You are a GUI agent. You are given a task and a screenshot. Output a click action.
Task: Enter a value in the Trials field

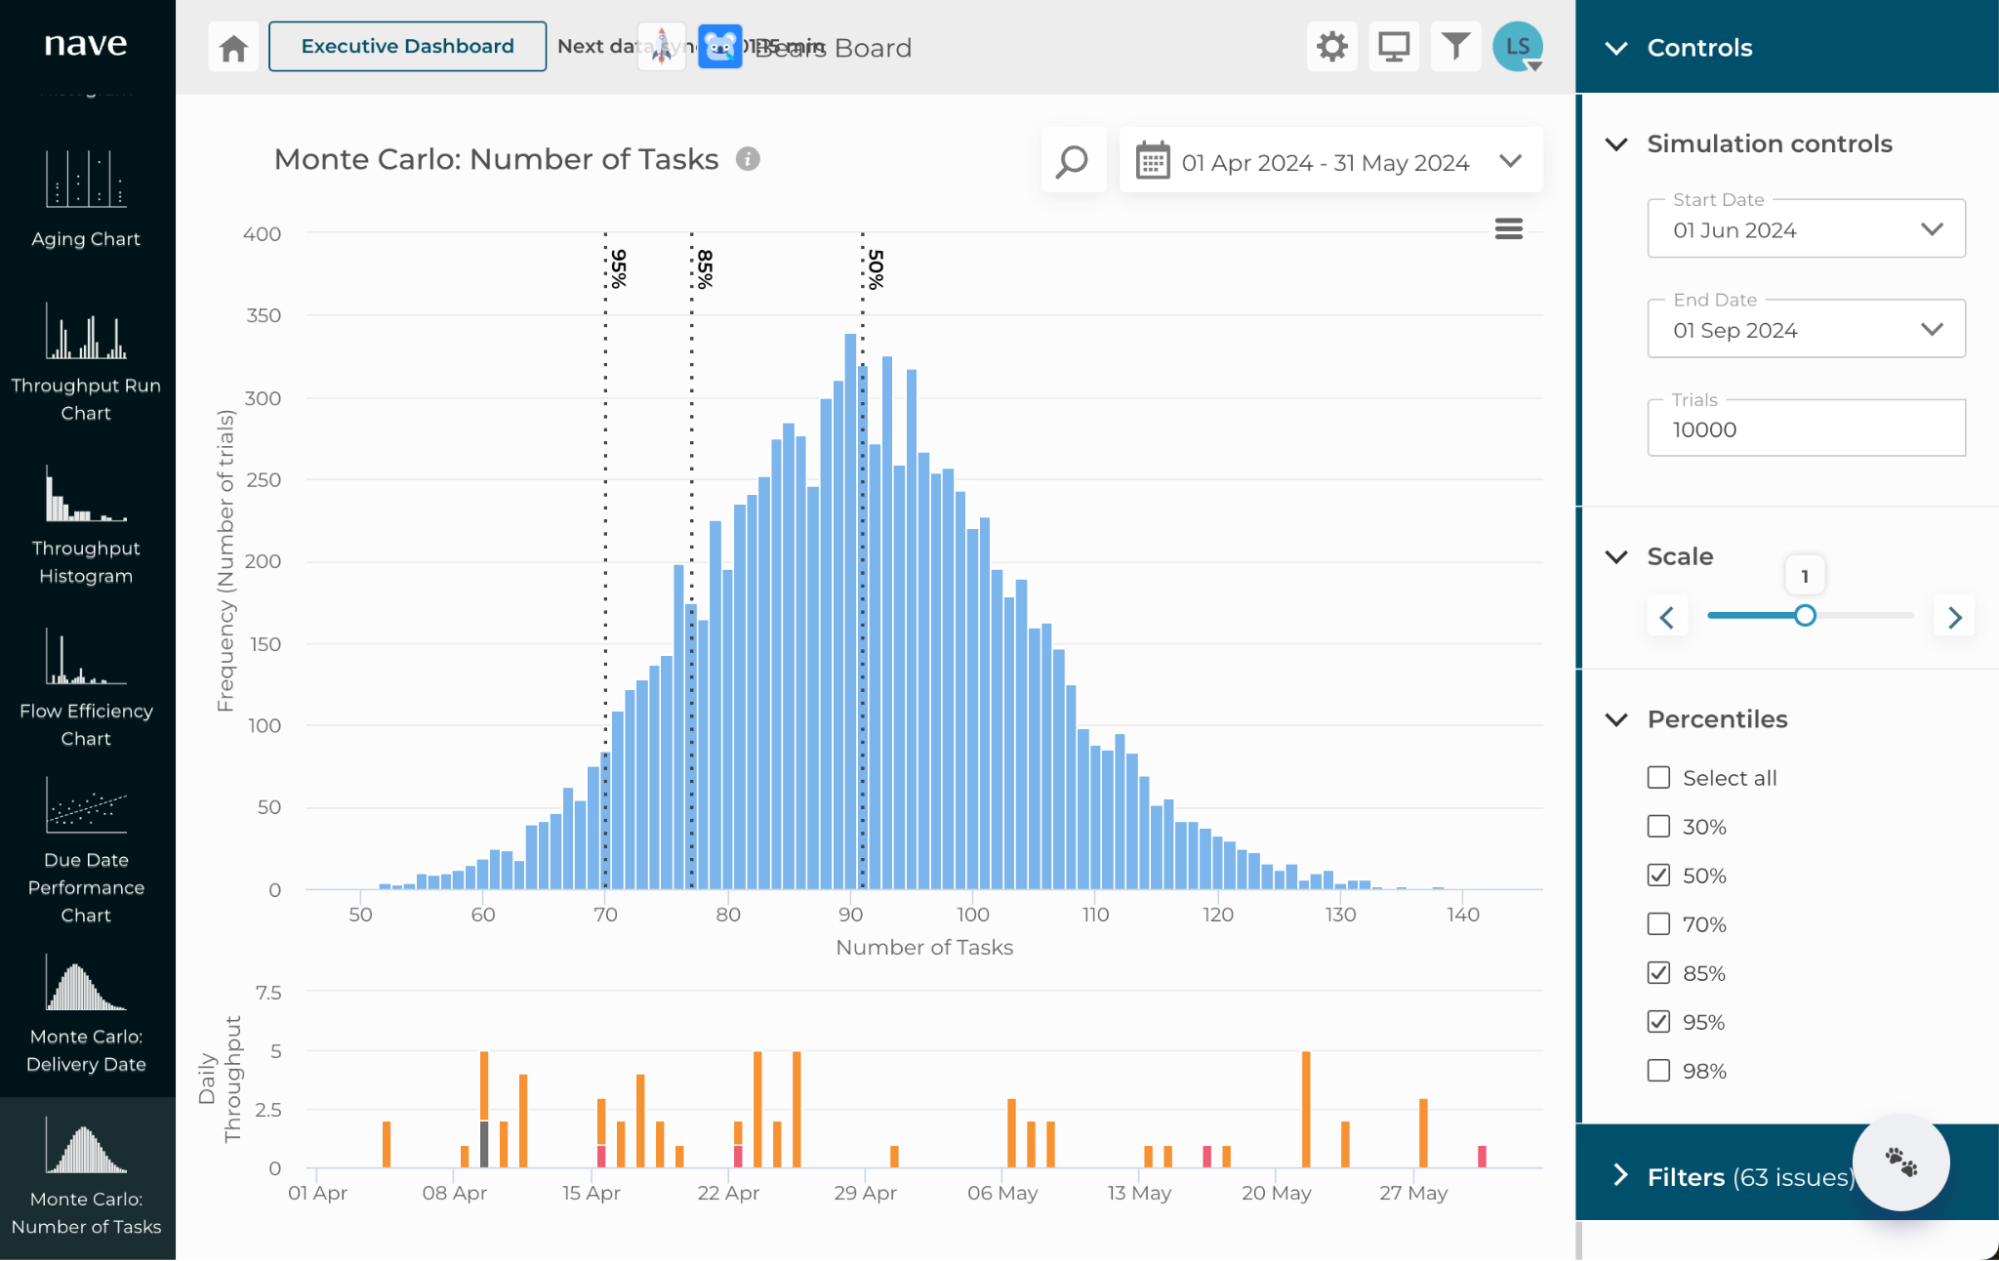tap(1806, 428)
